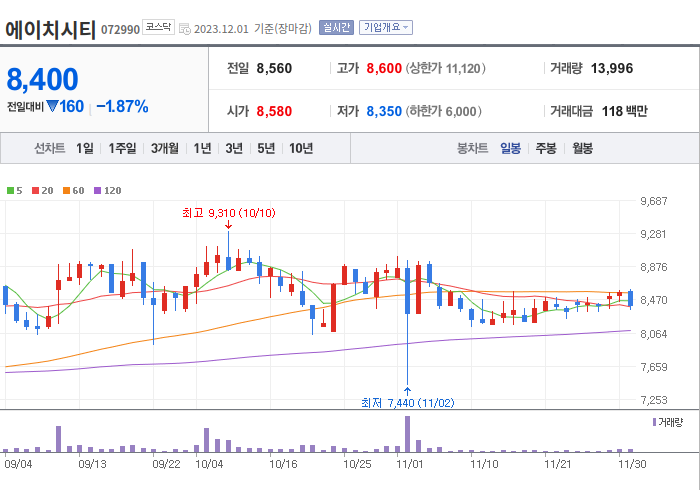
Task: Open the 기업개요 dropdown
Action: (386, 28)
